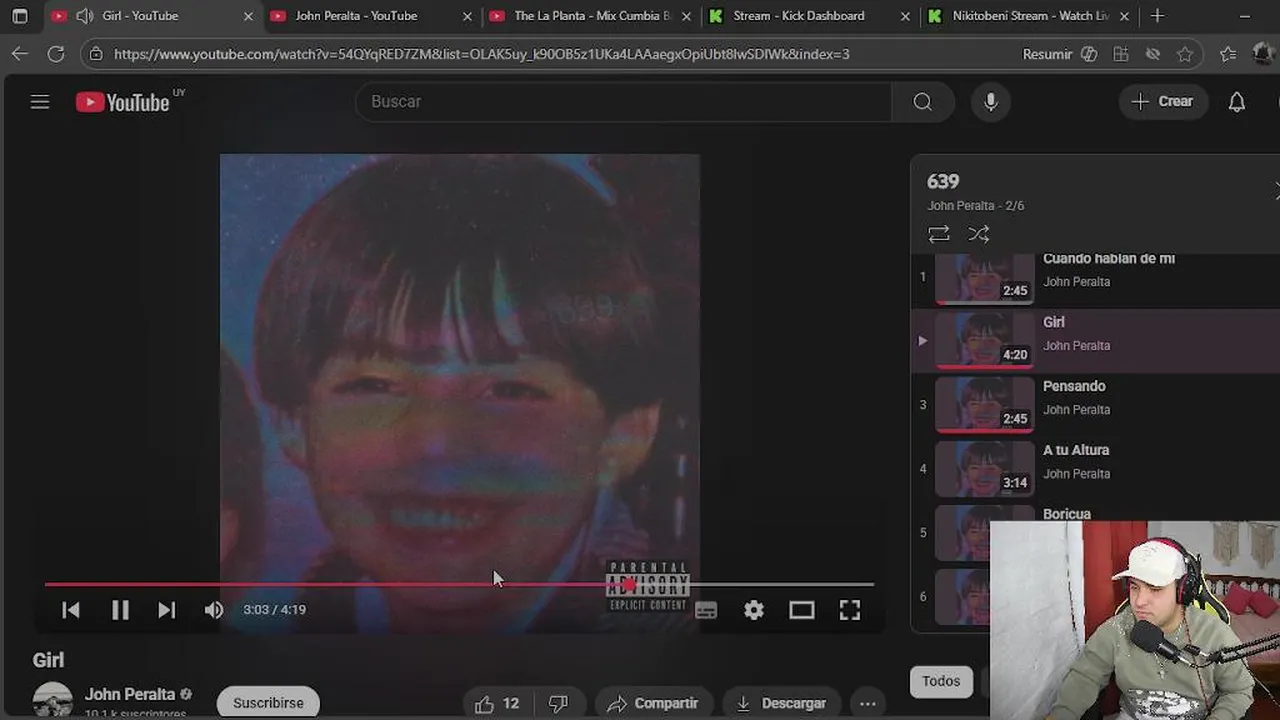The width and height of the screenshot is (1280, 720).
Task: Toggle loop playlist in 639 panel
Action: (x=939, y=234)
